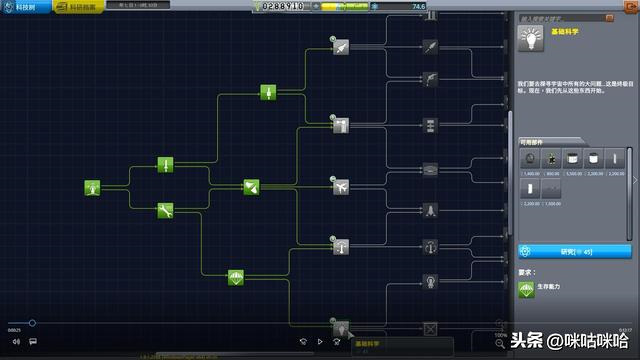Open the yellow archives tab

pos(78,7)
